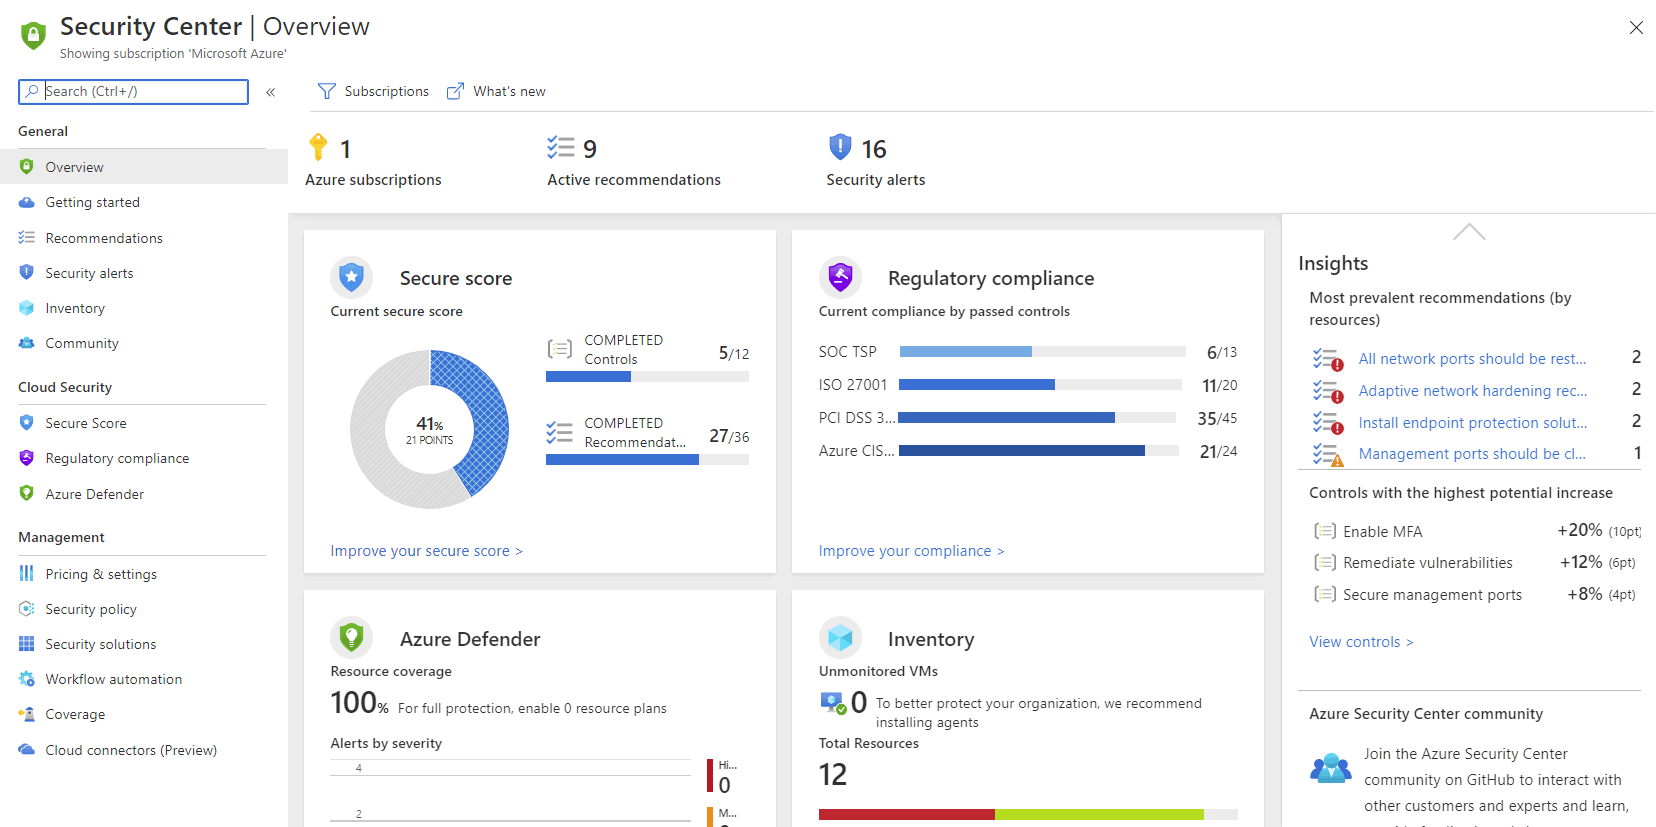Image resolution: width=1656 pixels, height=827 pixels.
Task: Click the alert icon beside All network ports
Action: point(1328,359)
